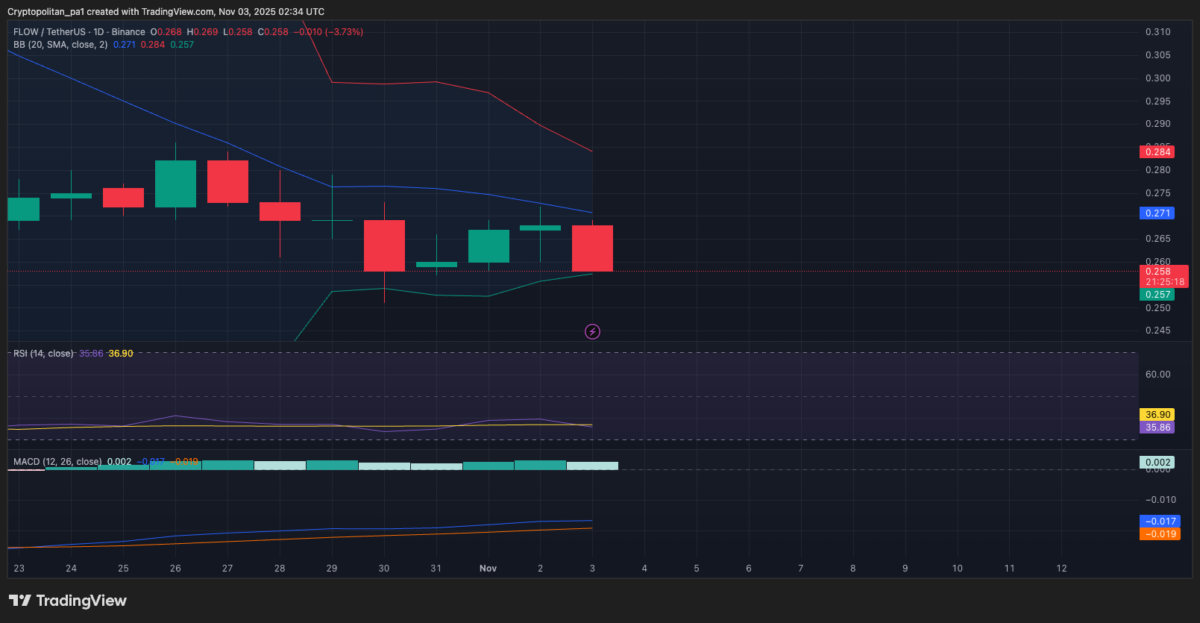
Task: Click the Nov label on the time axis
Action: click(488, 568)
